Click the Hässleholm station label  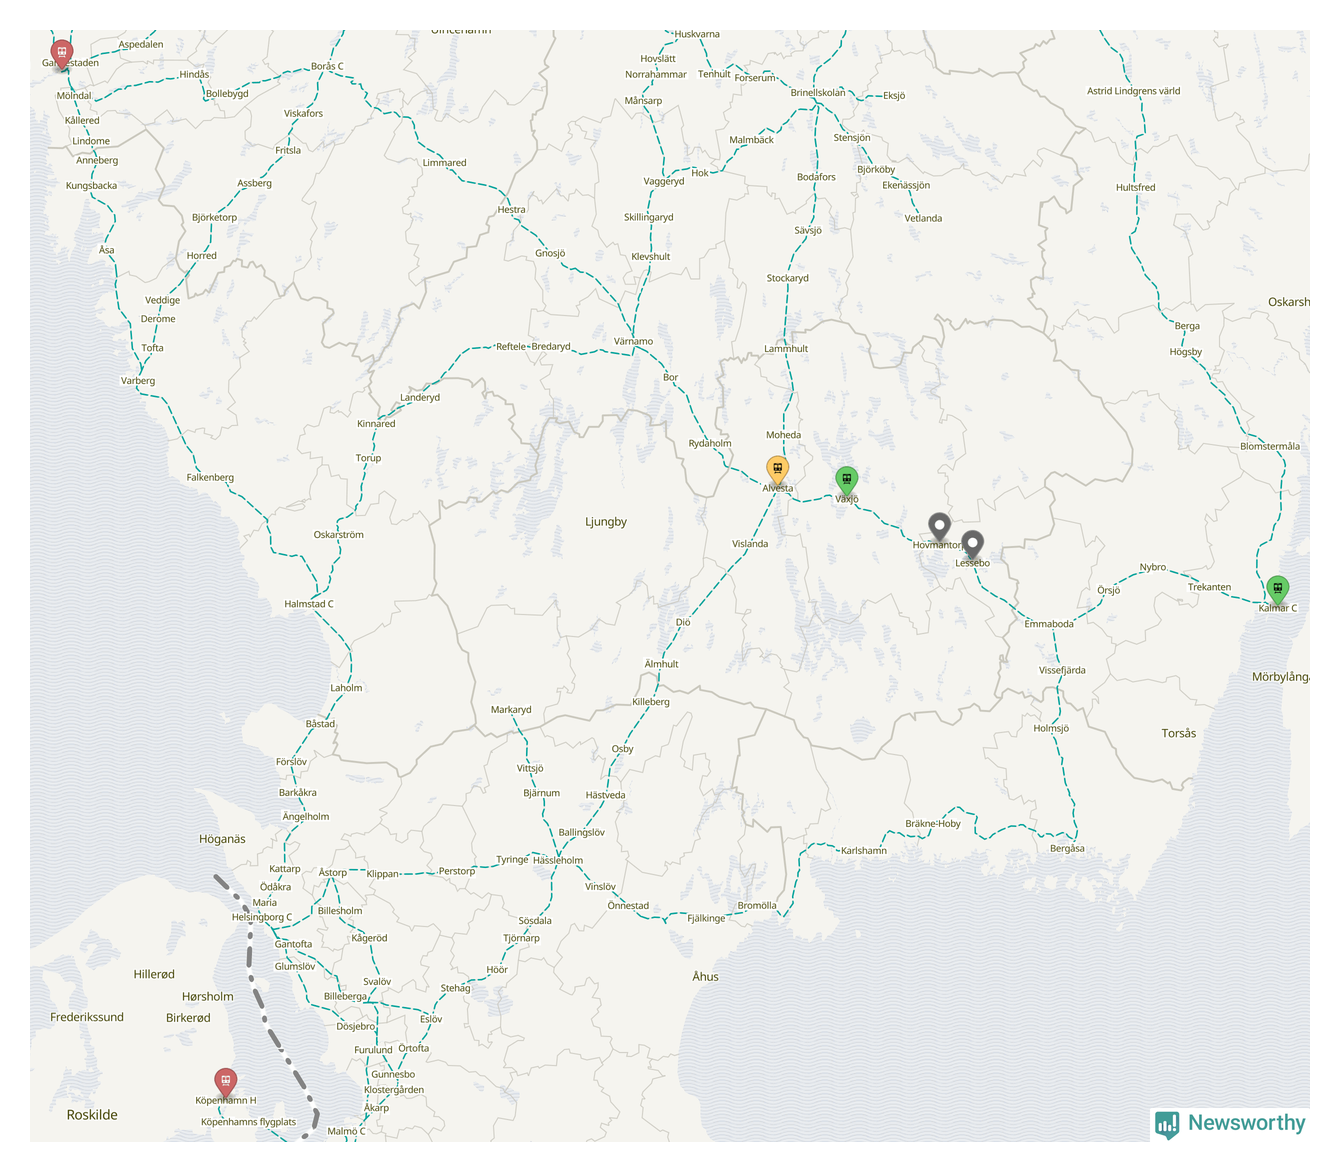coord(558,860)
